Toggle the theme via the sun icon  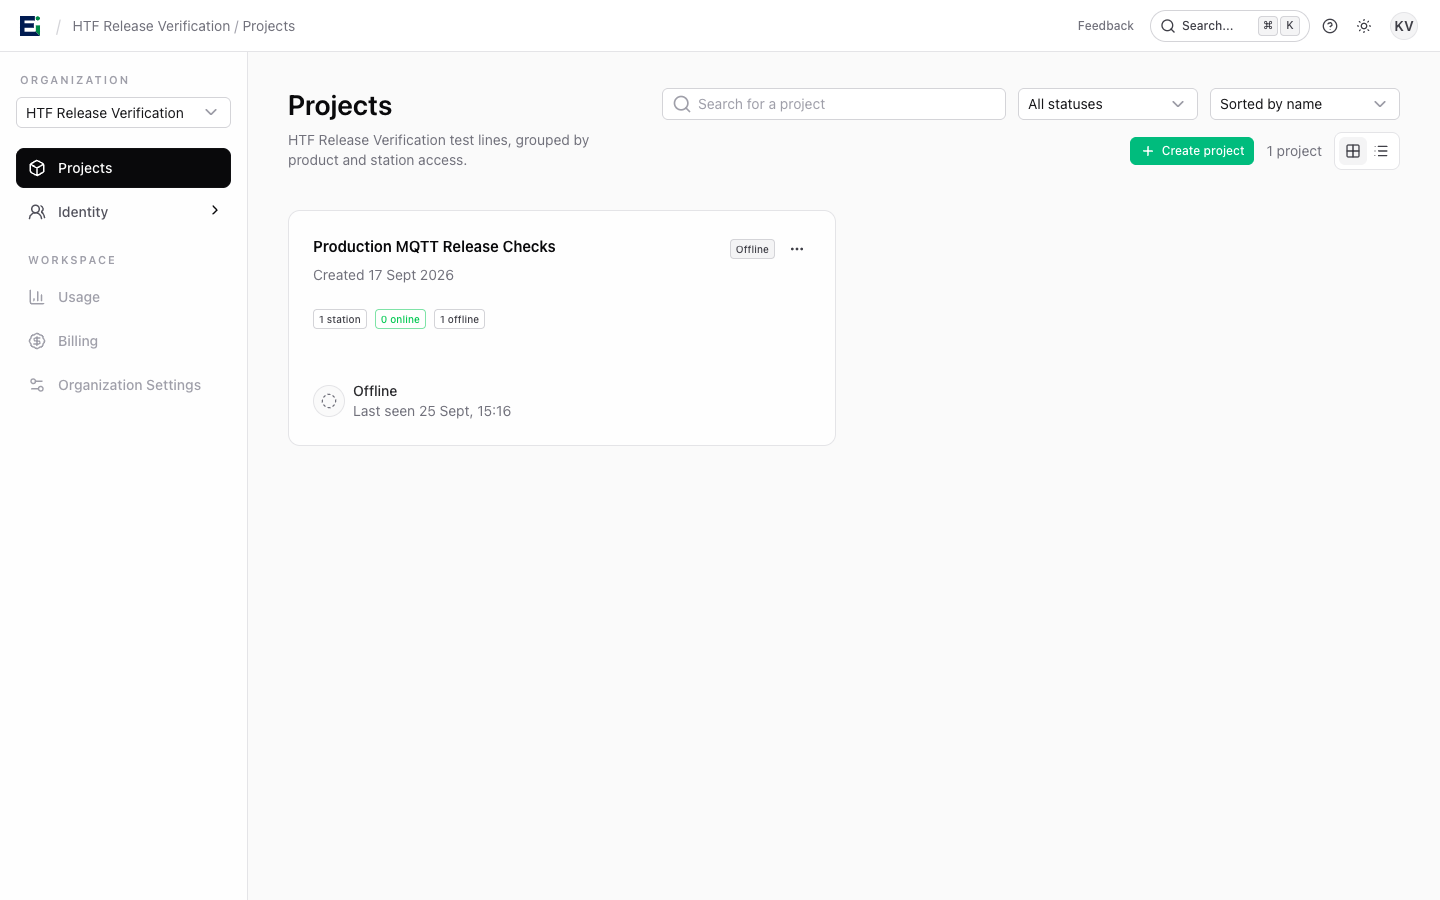(1364, 26)
